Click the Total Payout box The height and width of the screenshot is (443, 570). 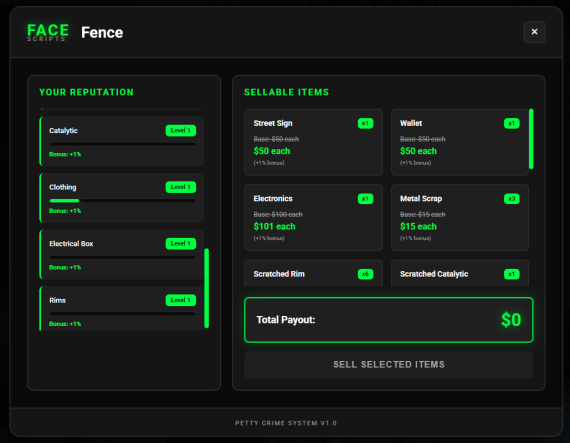(x=389, y=320)
